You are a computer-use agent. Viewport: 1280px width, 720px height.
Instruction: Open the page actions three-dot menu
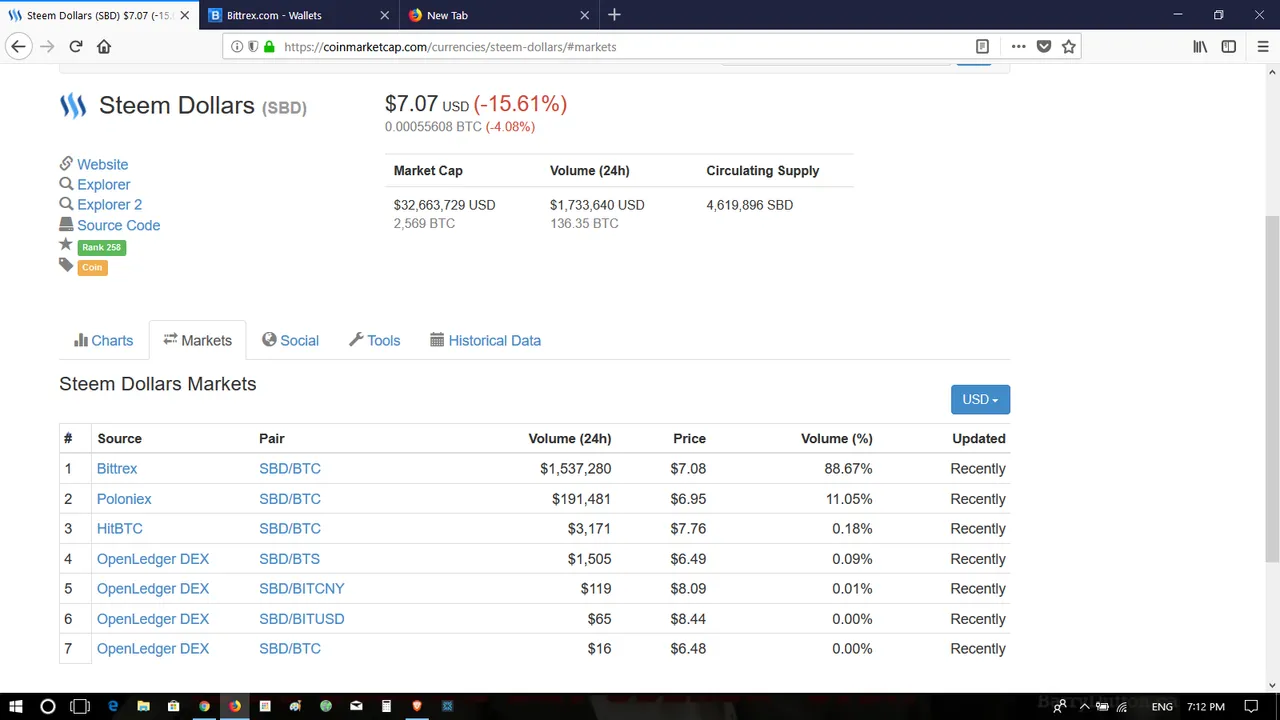(1018, 47)
